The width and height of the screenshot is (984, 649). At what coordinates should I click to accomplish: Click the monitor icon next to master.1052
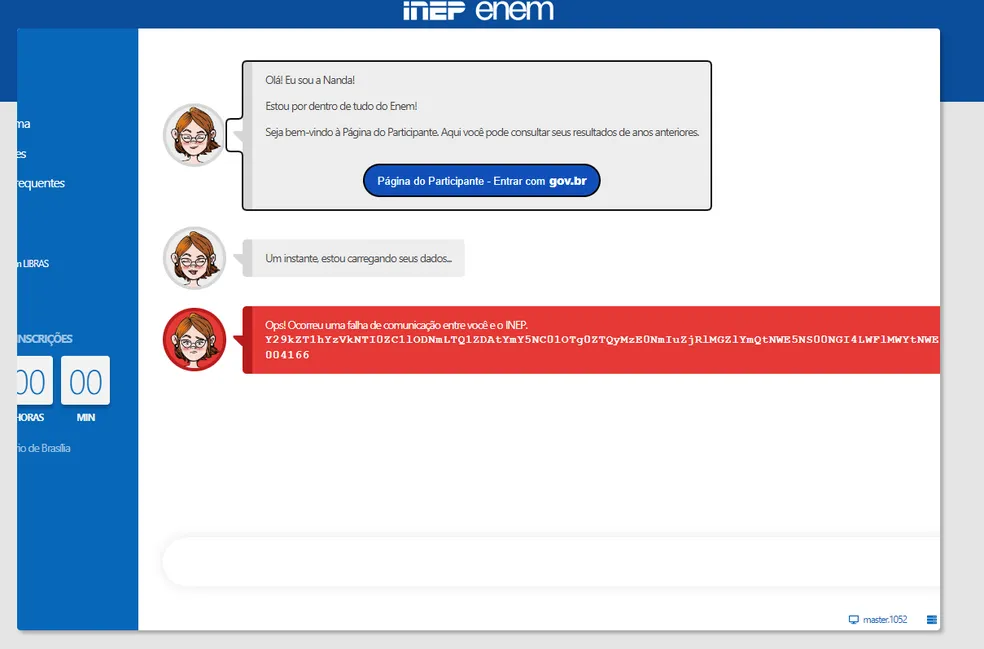[853, 620]
